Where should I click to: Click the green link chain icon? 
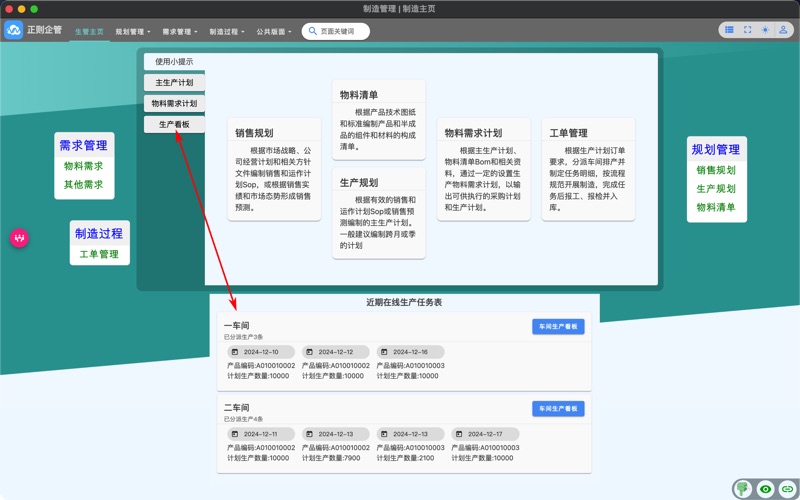point(787,489)
